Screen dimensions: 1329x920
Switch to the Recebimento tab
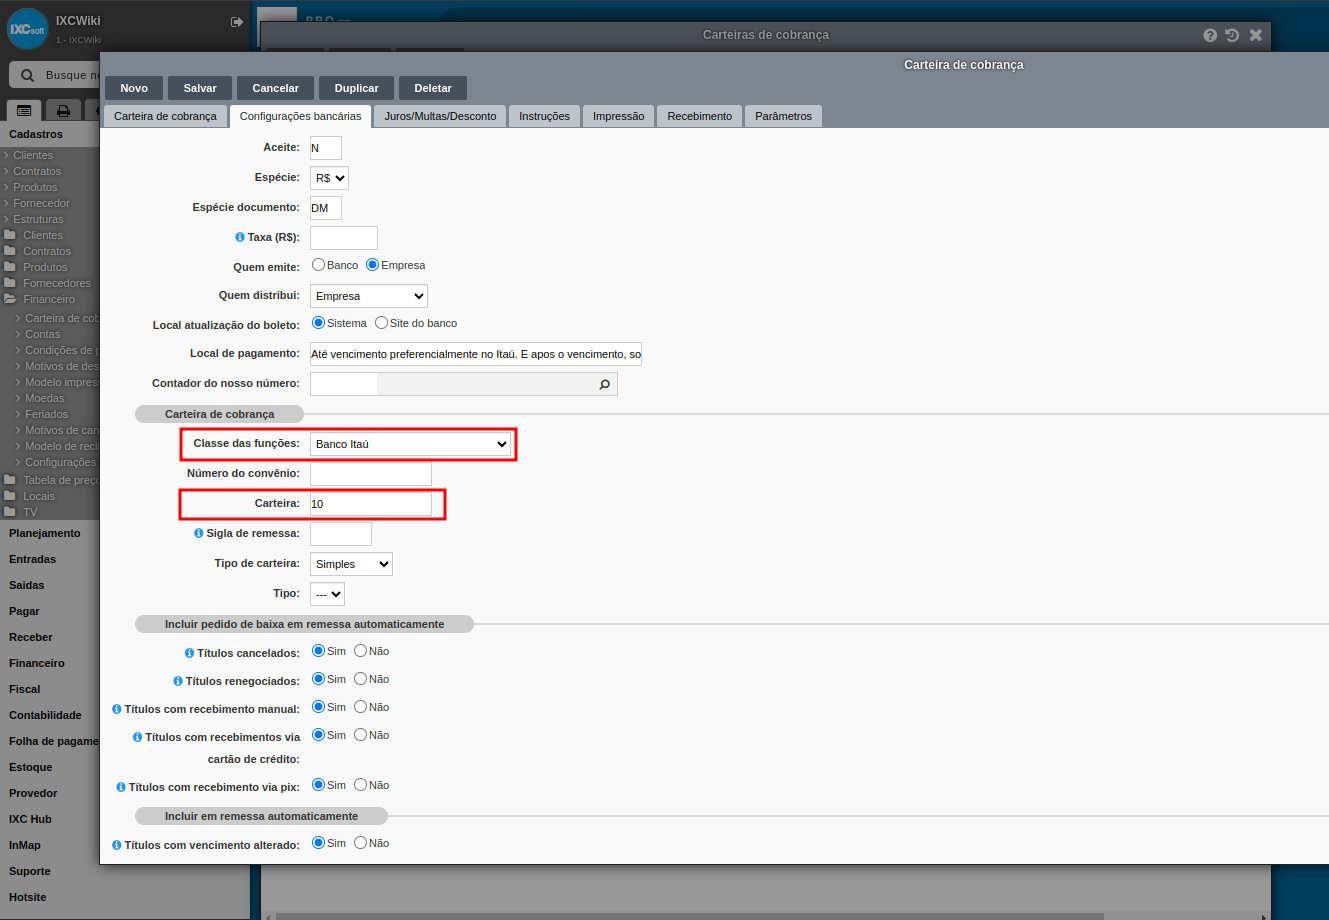(700, 116)
